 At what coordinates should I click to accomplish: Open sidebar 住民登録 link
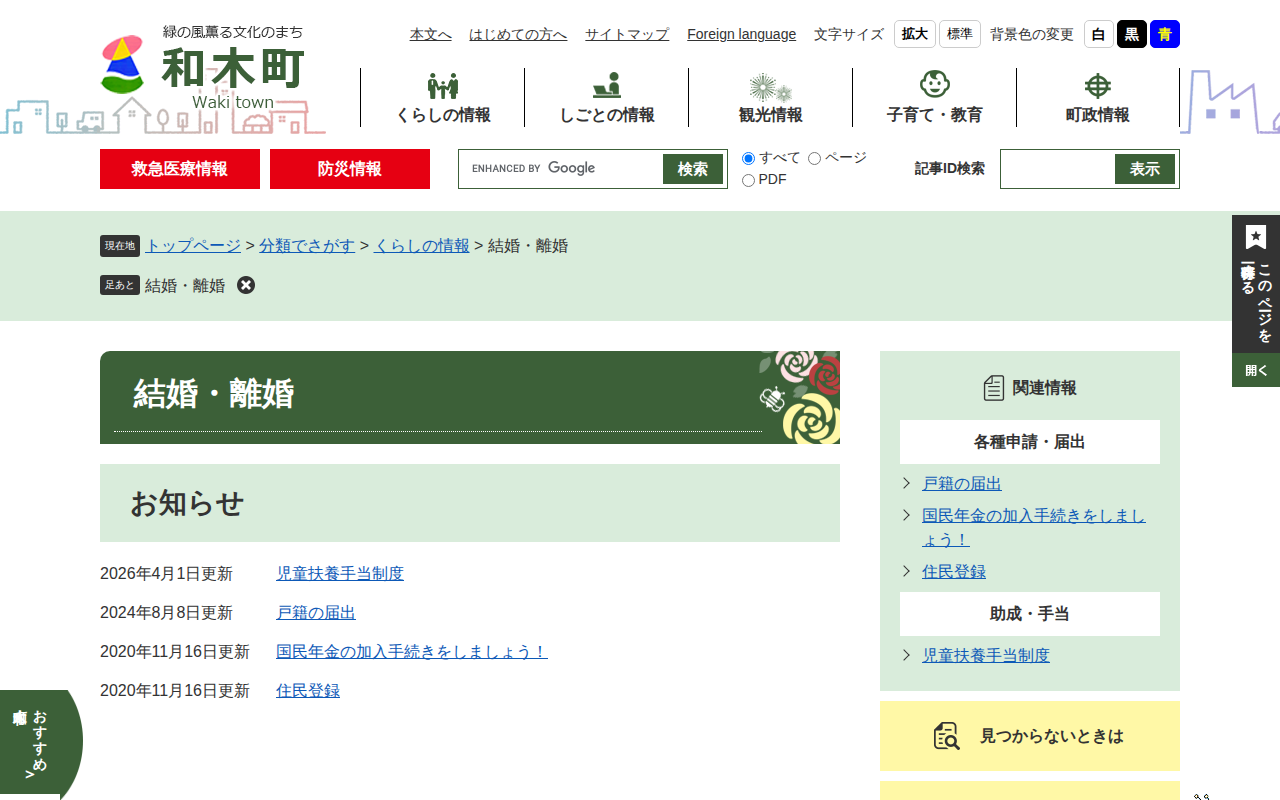tap(954, 572)
